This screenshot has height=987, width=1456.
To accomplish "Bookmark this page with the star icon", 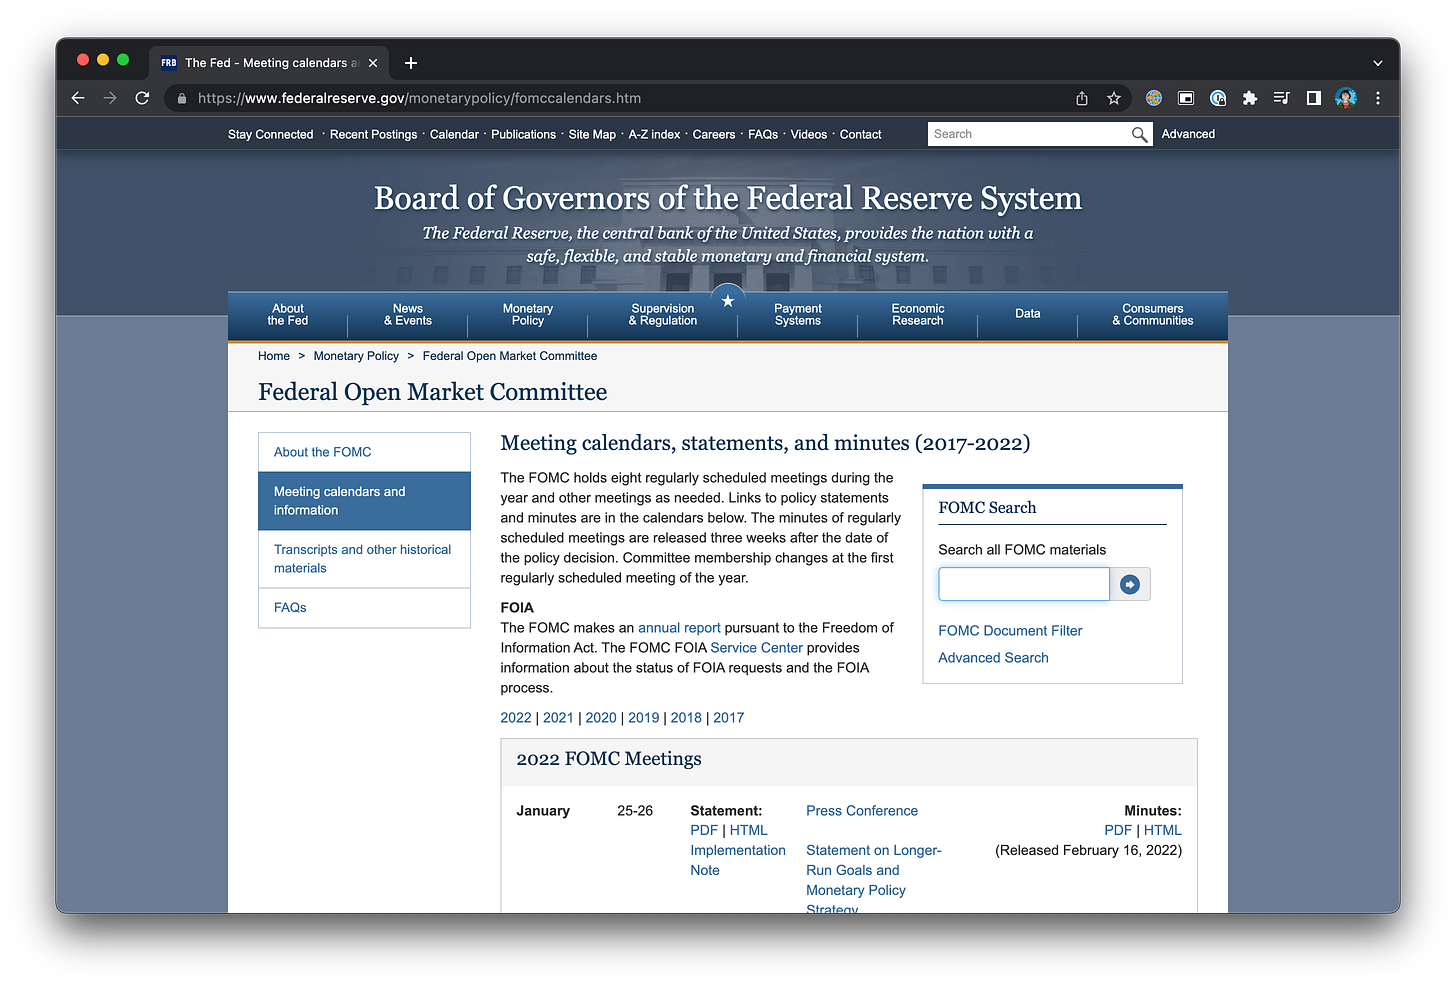I will click(x=1114, y=98).
